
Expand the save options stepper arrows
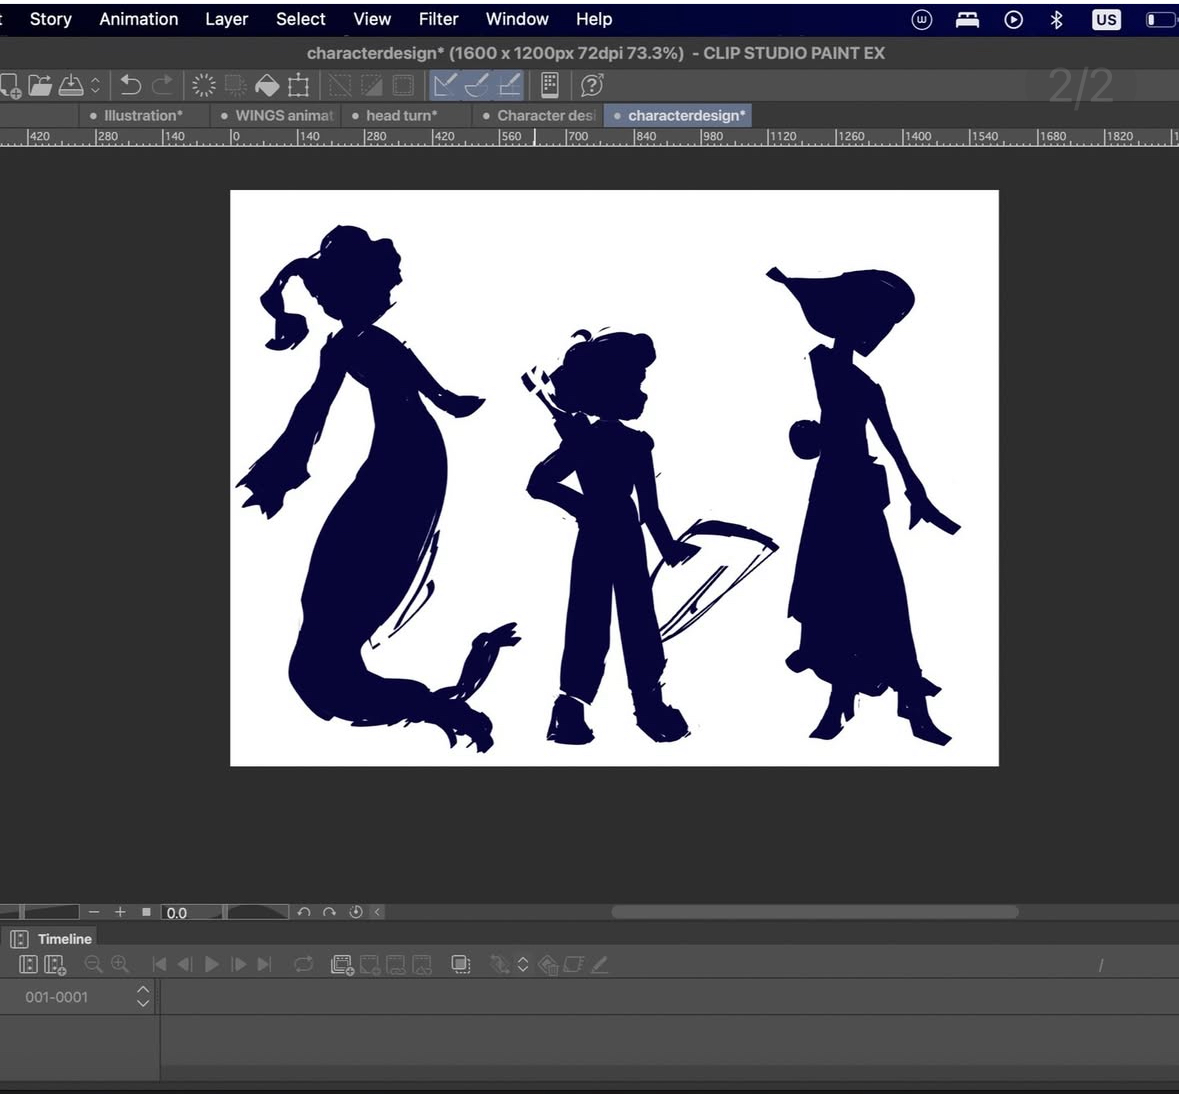point(95,86)
